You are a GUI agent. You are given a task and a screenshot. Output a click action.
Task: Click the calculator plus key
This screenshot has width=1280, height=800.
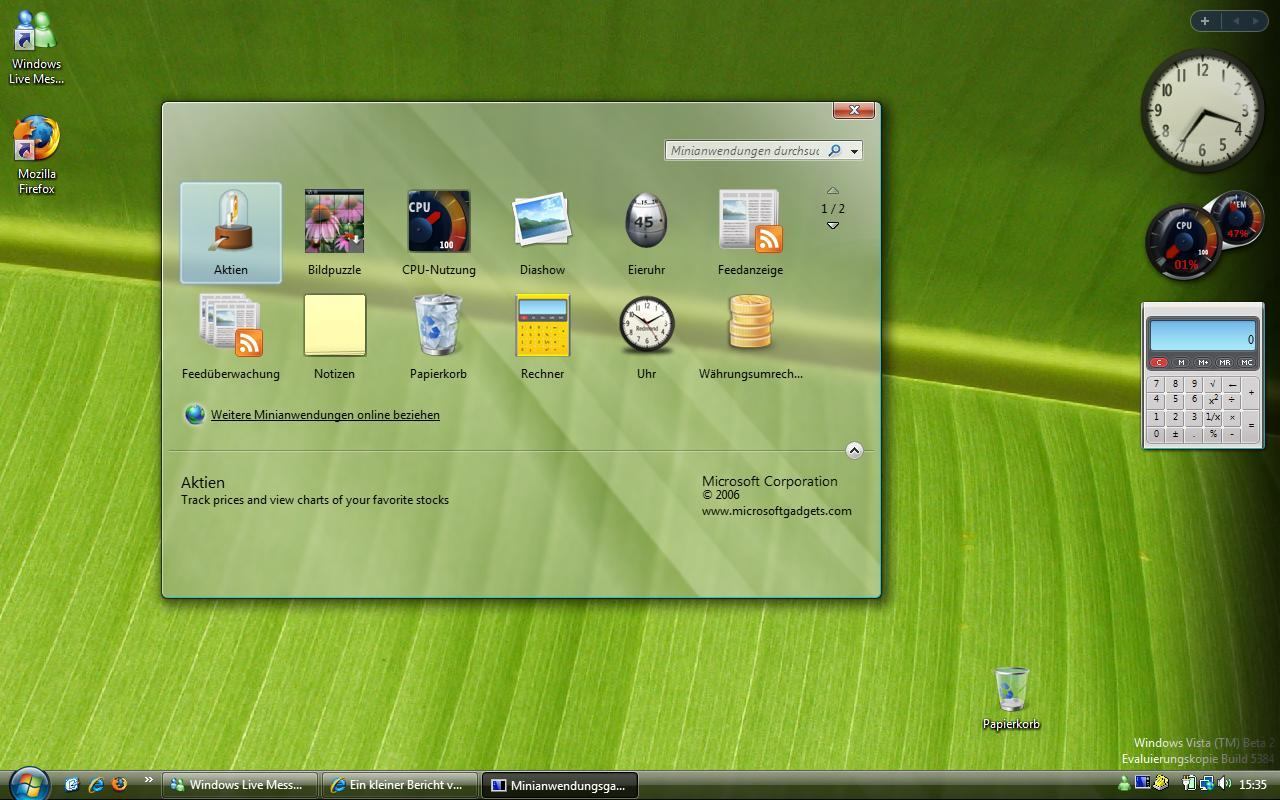[x=1251, y=392]
